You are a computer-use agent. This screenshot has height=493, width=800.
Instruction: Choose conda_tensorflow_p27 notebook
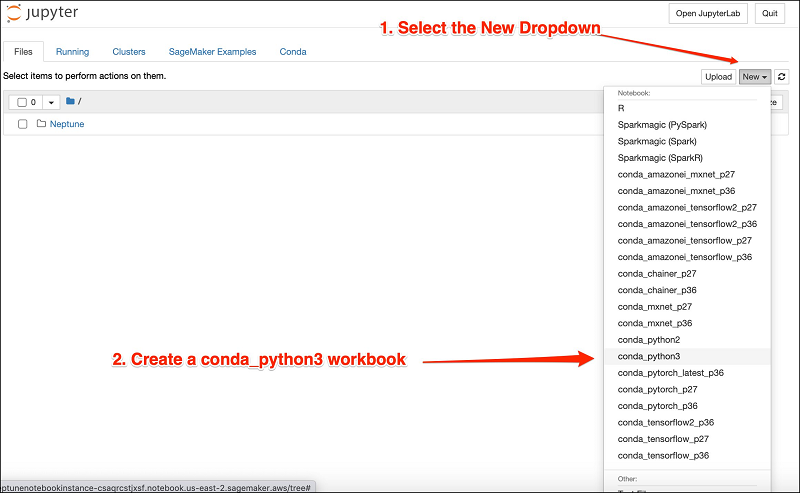(687, 439)
